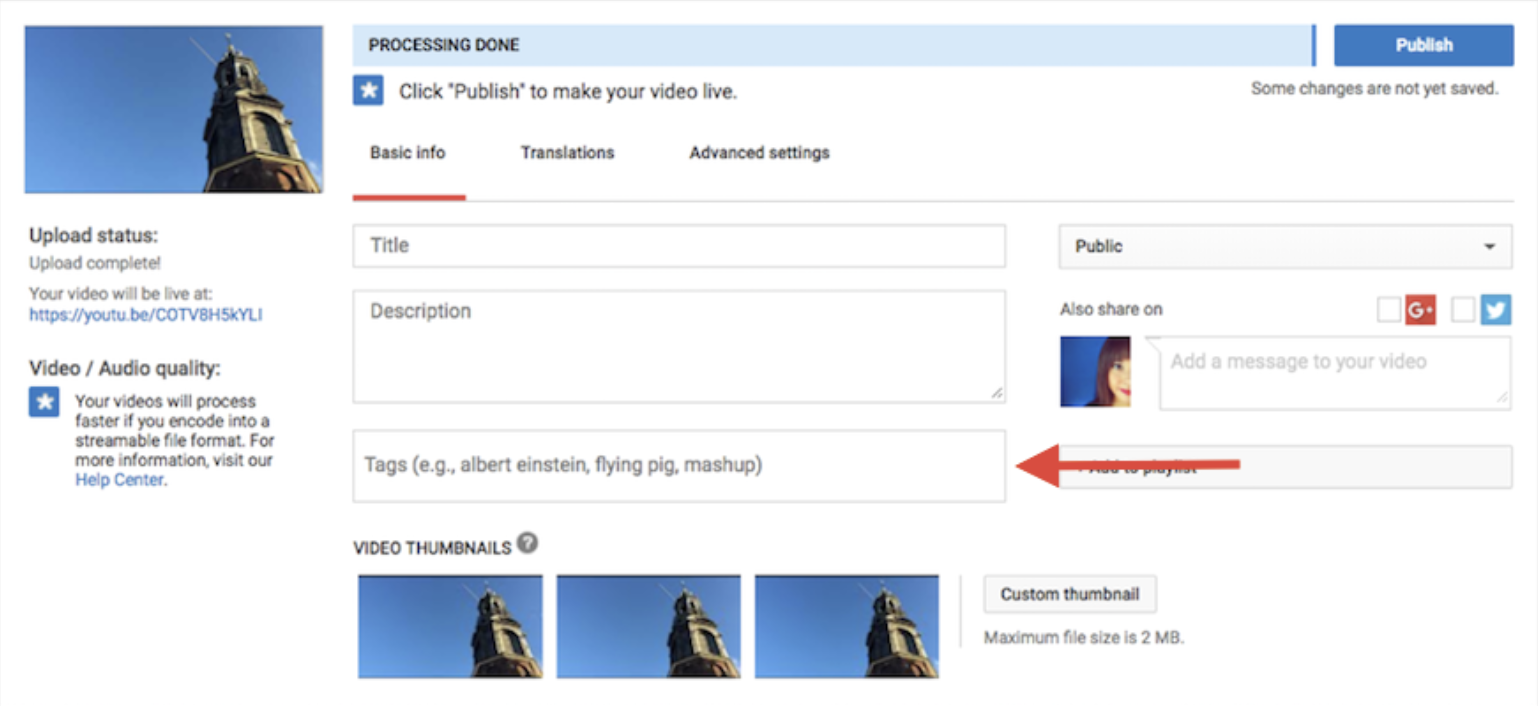Focus the Tags input field
The height and width of the screenshot is (706, 1538).
pos(679,466)
